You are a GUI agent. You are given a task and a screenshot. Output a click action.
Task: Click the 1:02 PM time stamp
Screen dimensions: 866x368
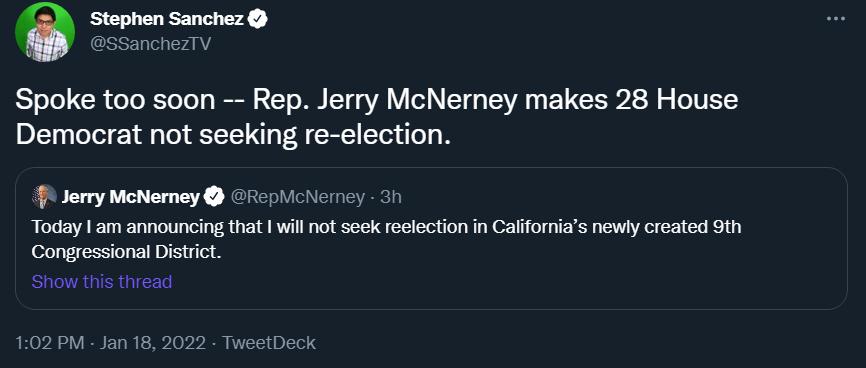point(50,343)
